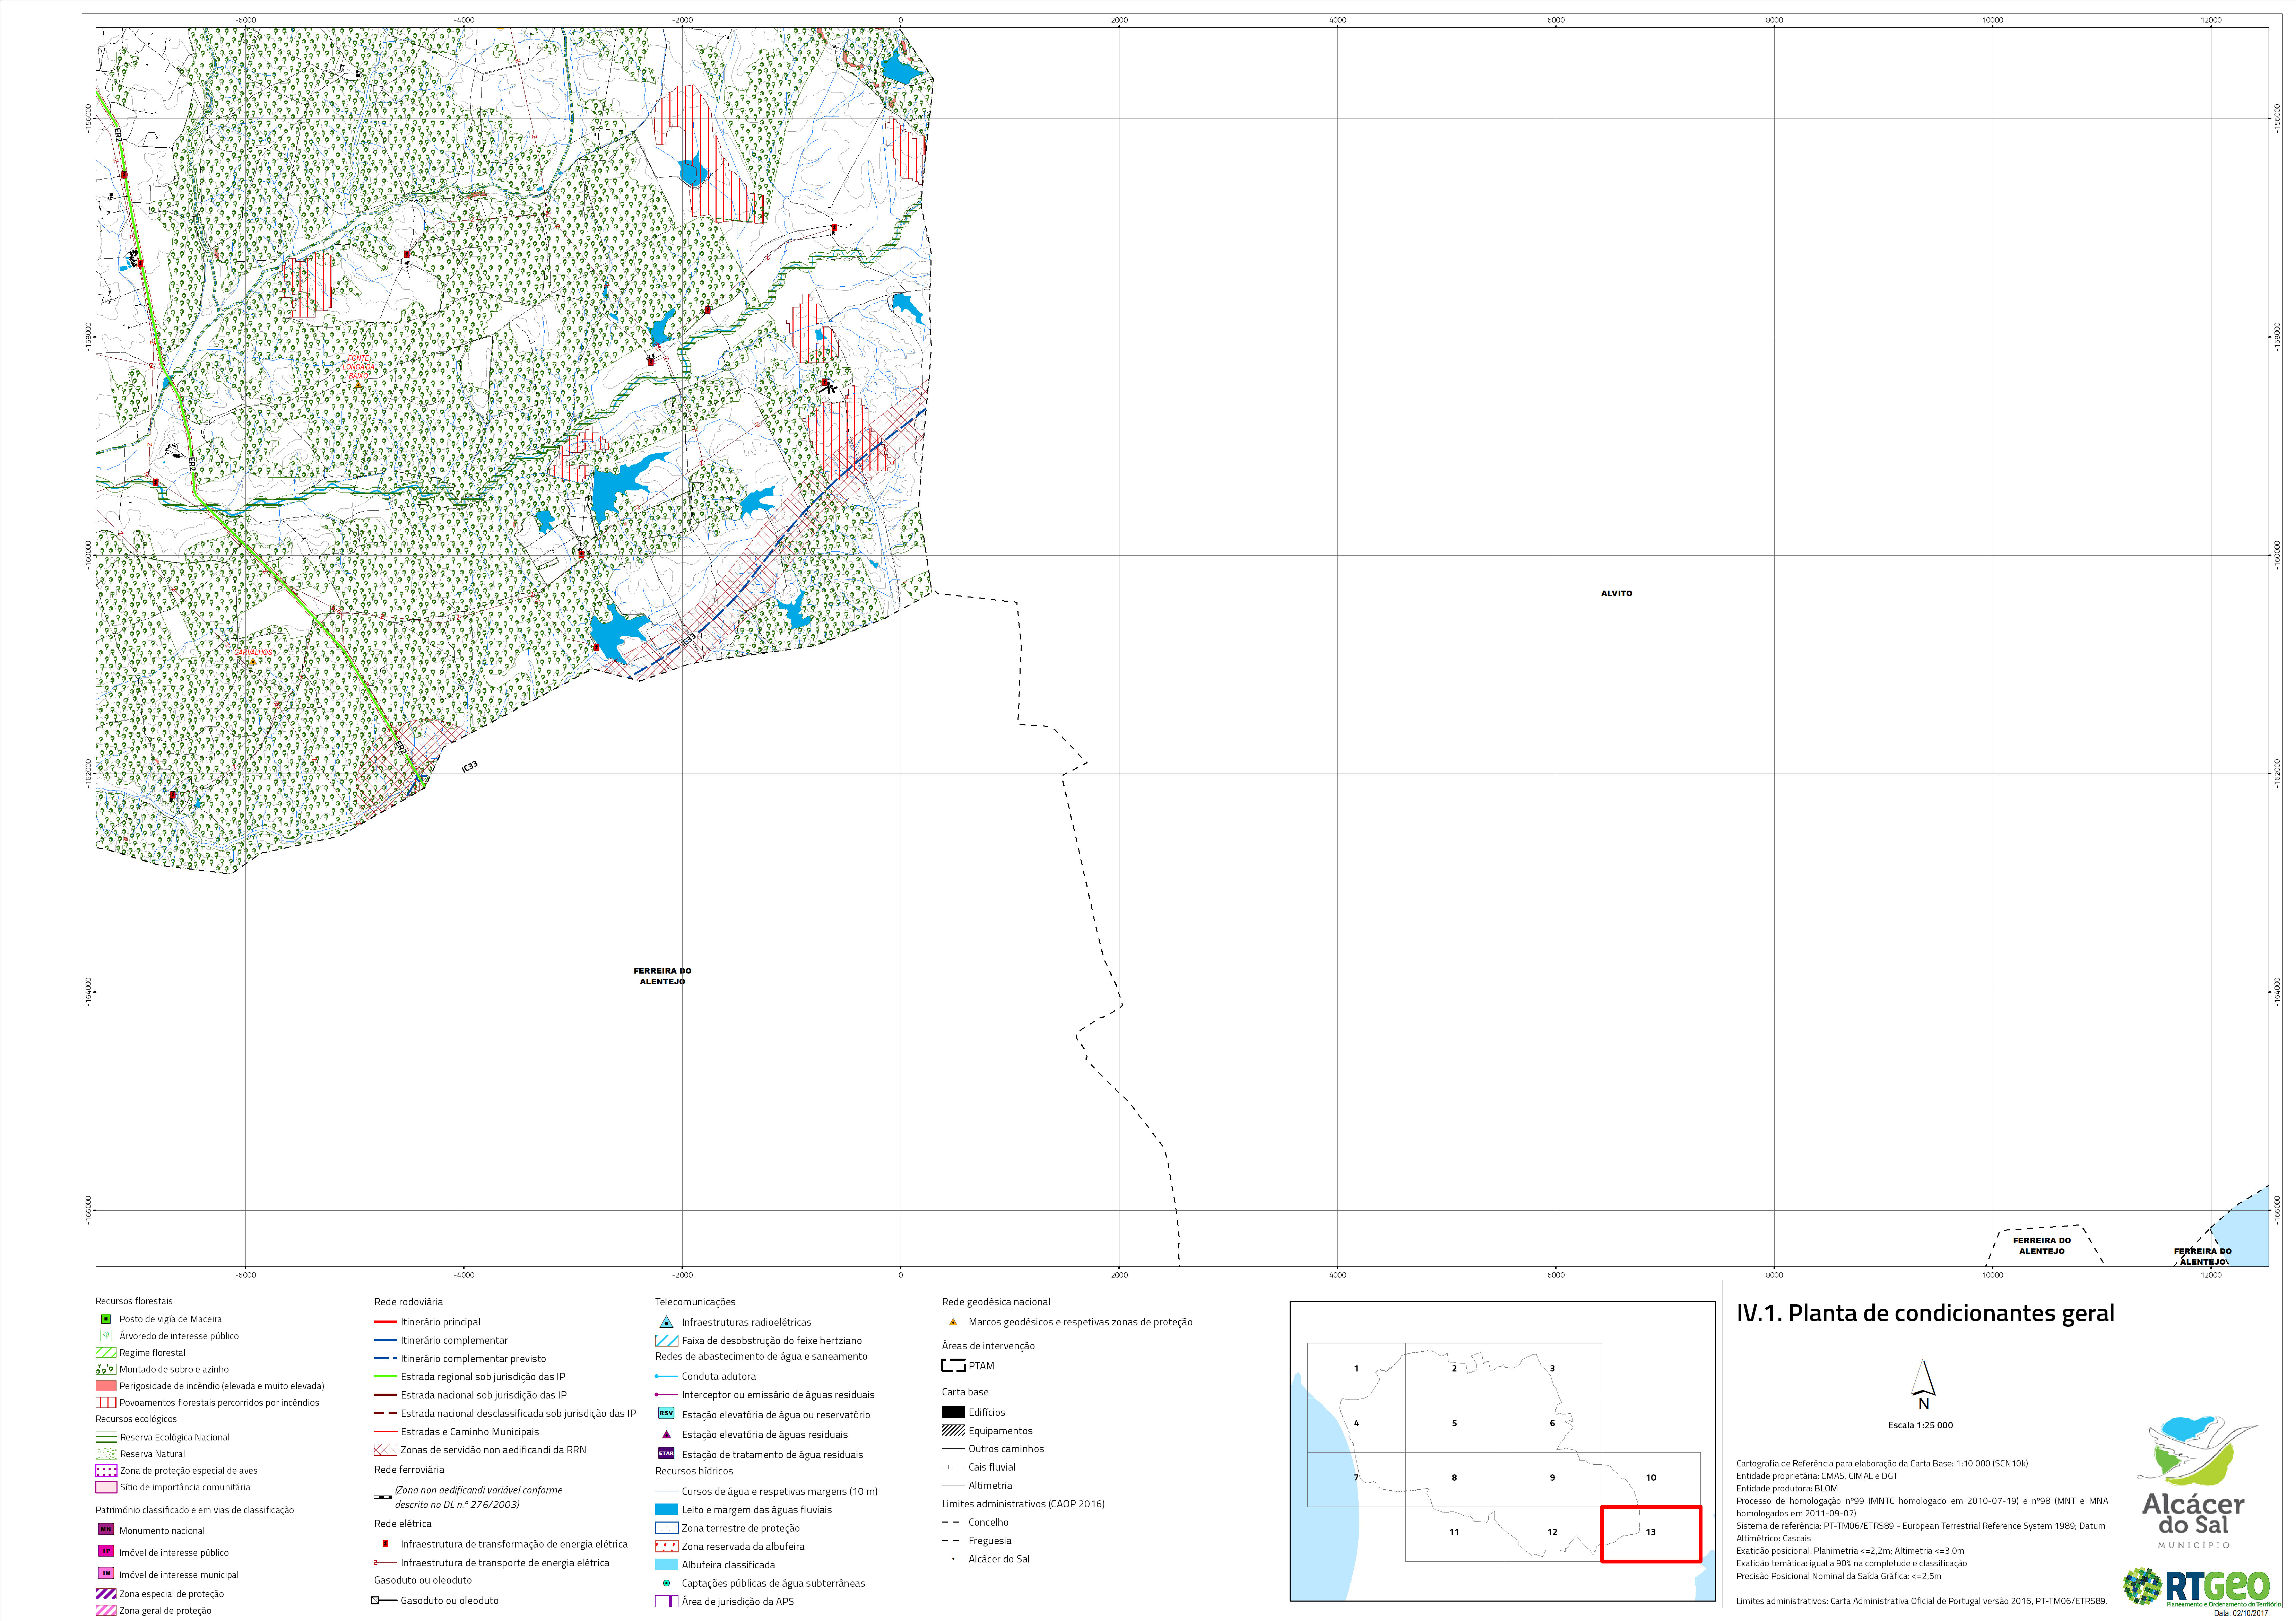The height and width of the screenshot is (1621, 2296).
Task: Click the 'Recursos florestais' legend heading
Action: click(x=134, y=1301)
